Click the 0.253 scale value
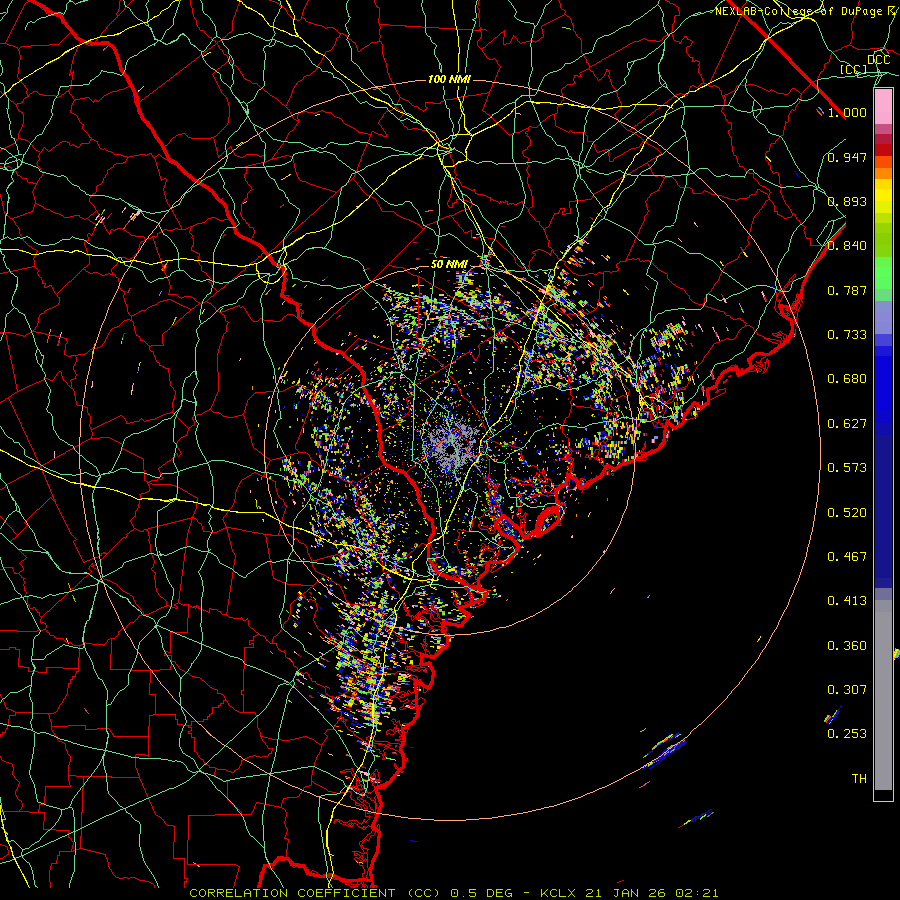 [847, 734]
